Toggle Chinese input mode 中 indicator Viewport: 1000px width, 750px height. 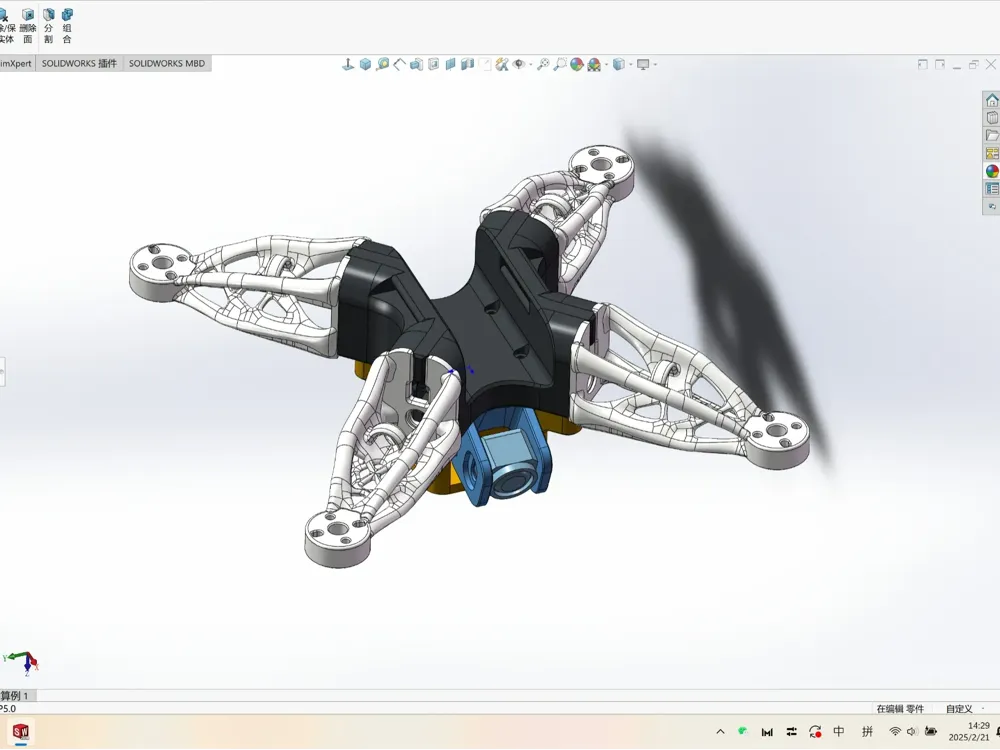[x=839, y=732]
